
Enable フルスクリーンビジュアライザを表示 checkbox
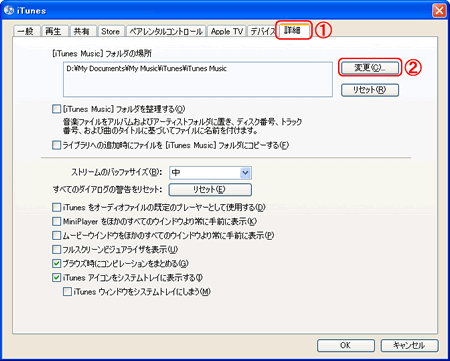click(x=57, y=249)
